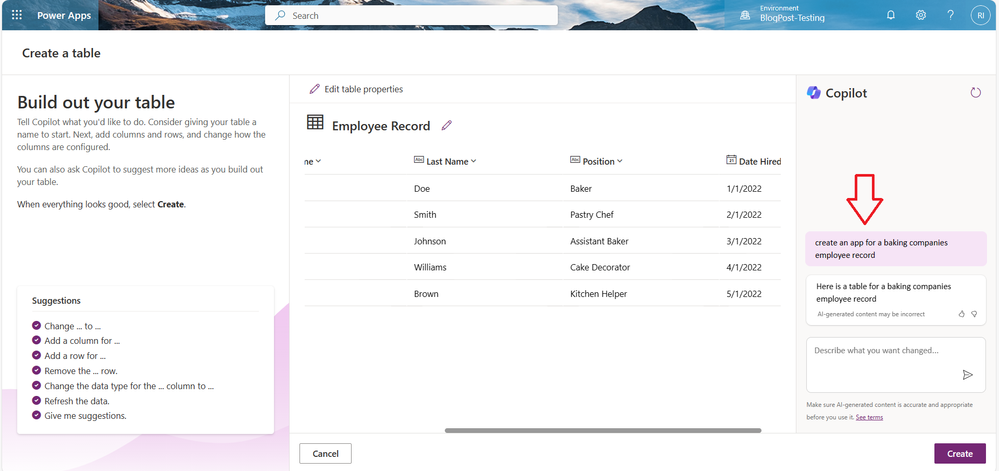
Task: Open the settings gear
Action: click(x=921, y=15)
